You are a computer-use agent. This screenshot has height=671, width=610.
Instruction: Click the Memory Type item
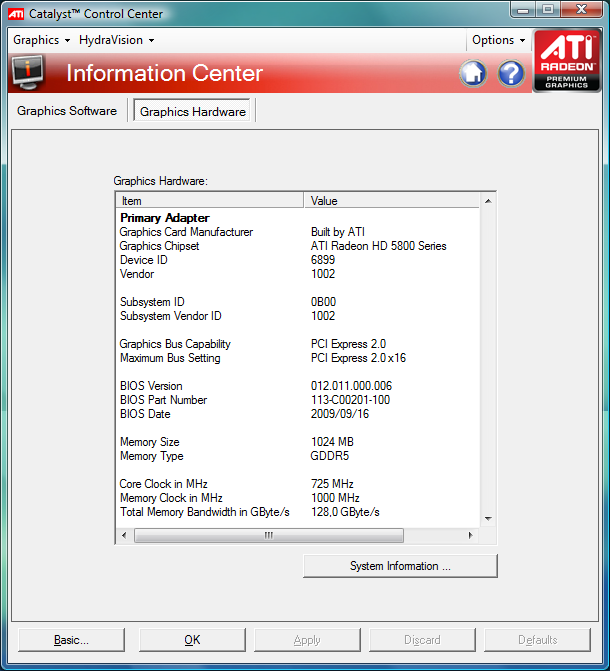click(x=152, y=456)
